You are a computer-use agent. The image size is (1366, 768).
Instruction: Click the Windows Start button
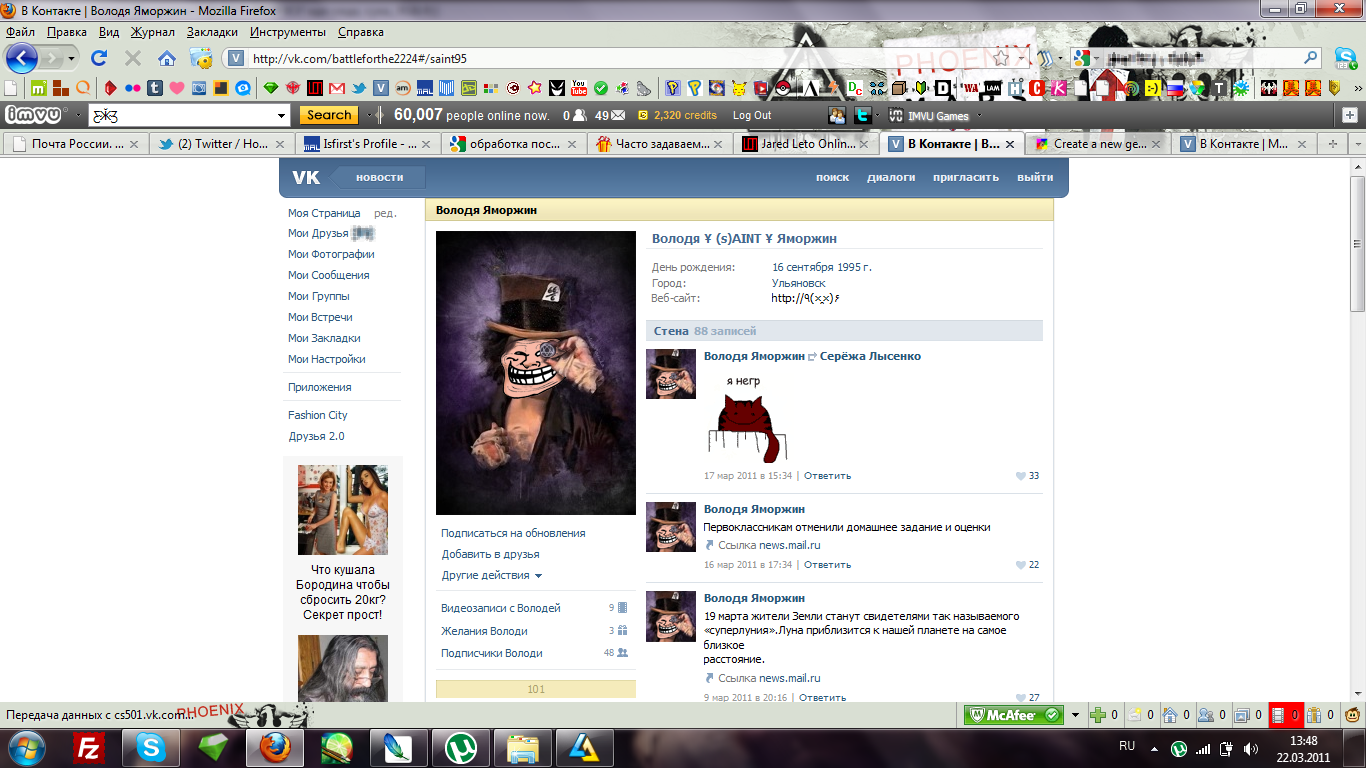coord(25,747)
